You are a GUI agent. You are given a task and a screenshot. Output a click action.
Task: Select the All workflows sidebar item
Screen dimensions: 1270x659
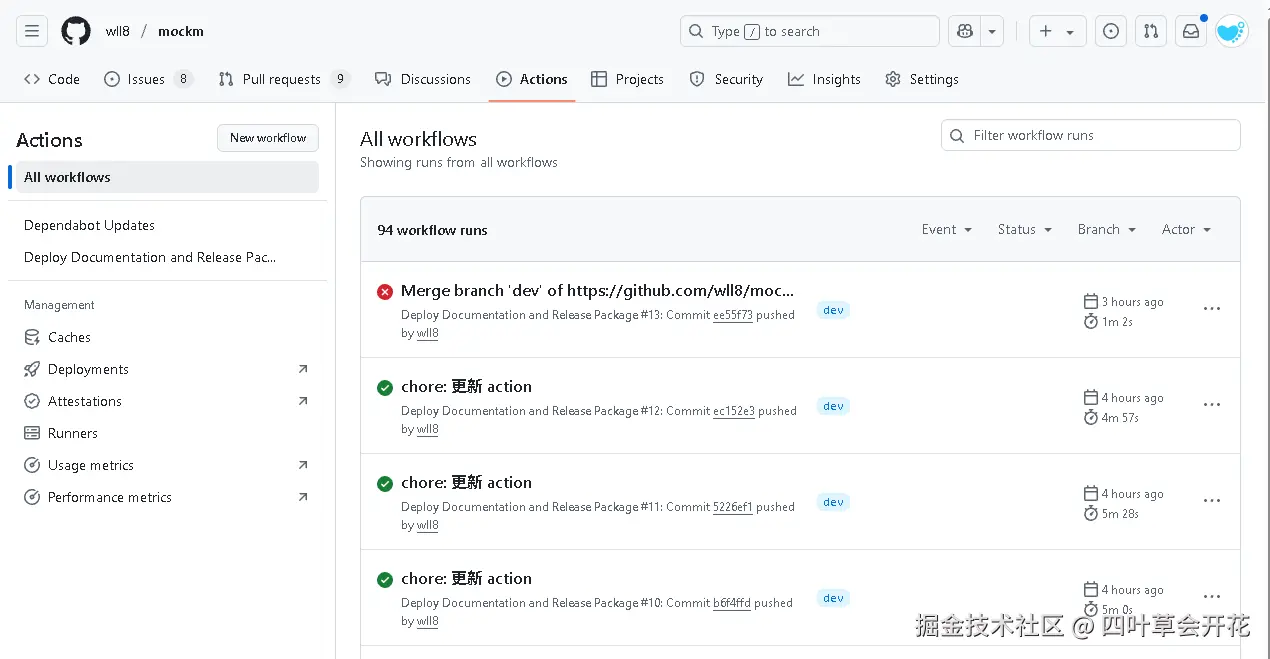pos(67,177)
